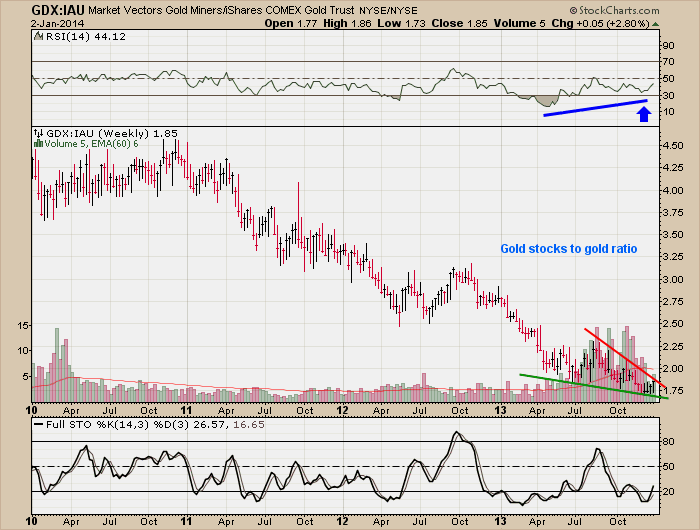700x530 pixels.
Task: Click the Close 1.85 value
Action: click(459, 23)
